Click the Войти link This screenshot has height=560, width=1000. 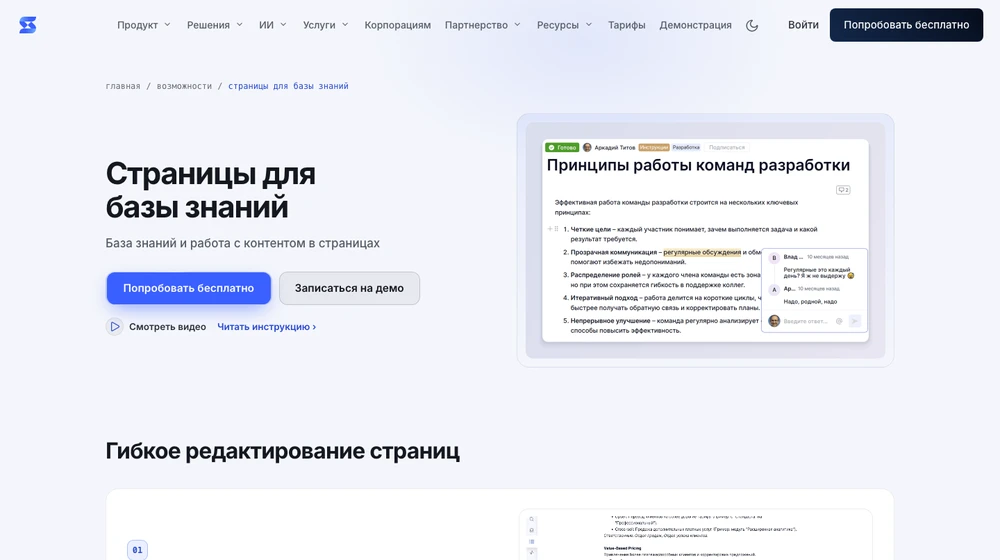click(803, 25)
